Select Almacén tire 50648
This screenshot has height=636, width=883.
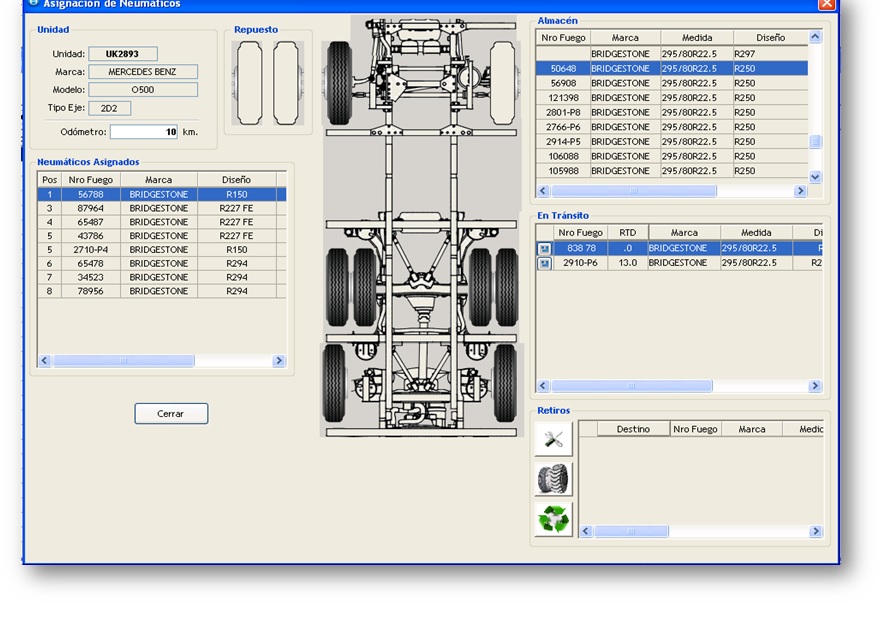pos(672,69)
